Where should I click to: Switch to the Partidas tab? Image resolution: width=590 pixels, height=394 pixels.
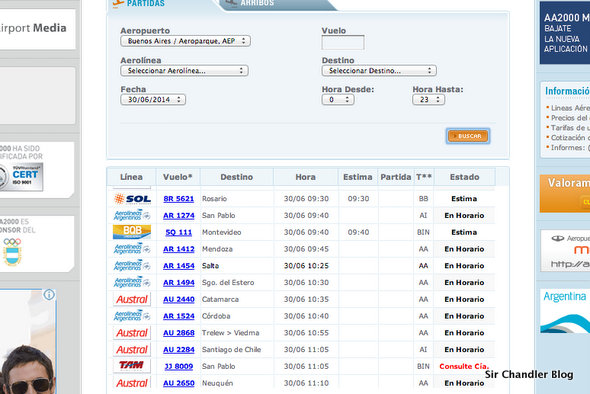pyautogui.click(x=138, y=4)
